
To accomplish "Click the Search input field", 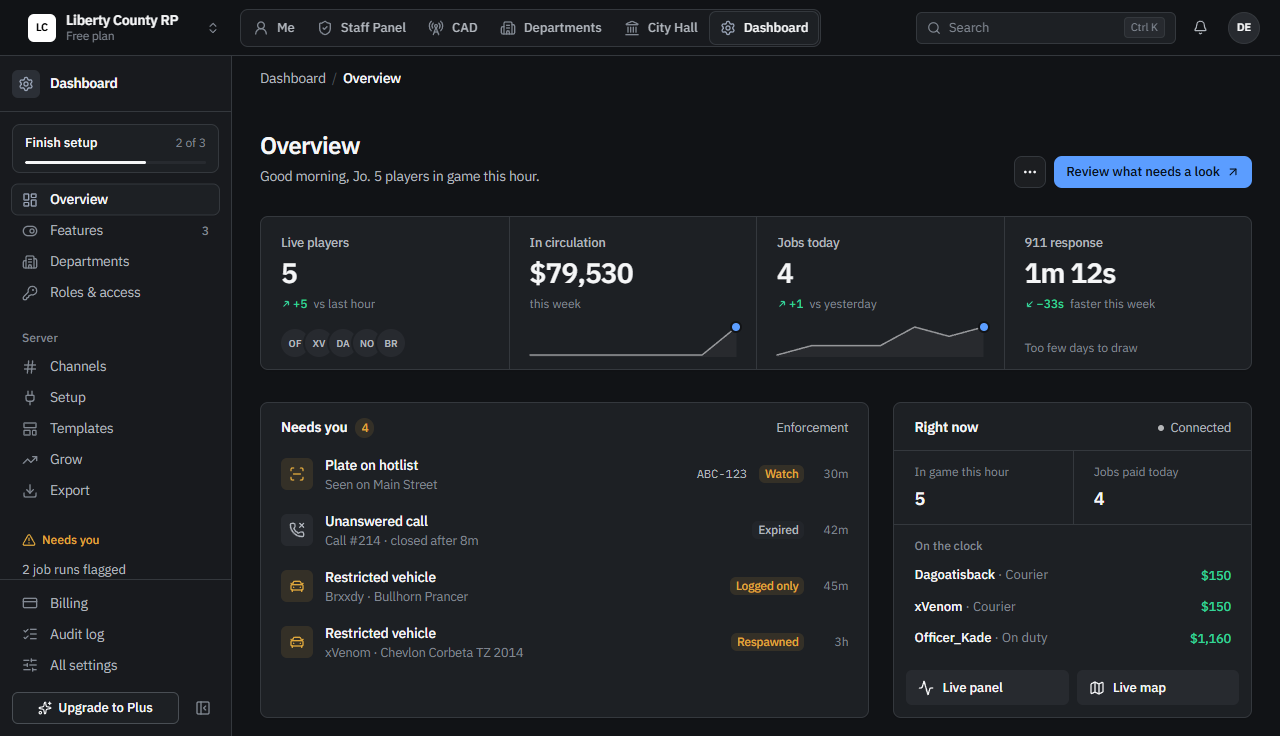I will [x=1046, y=28].
